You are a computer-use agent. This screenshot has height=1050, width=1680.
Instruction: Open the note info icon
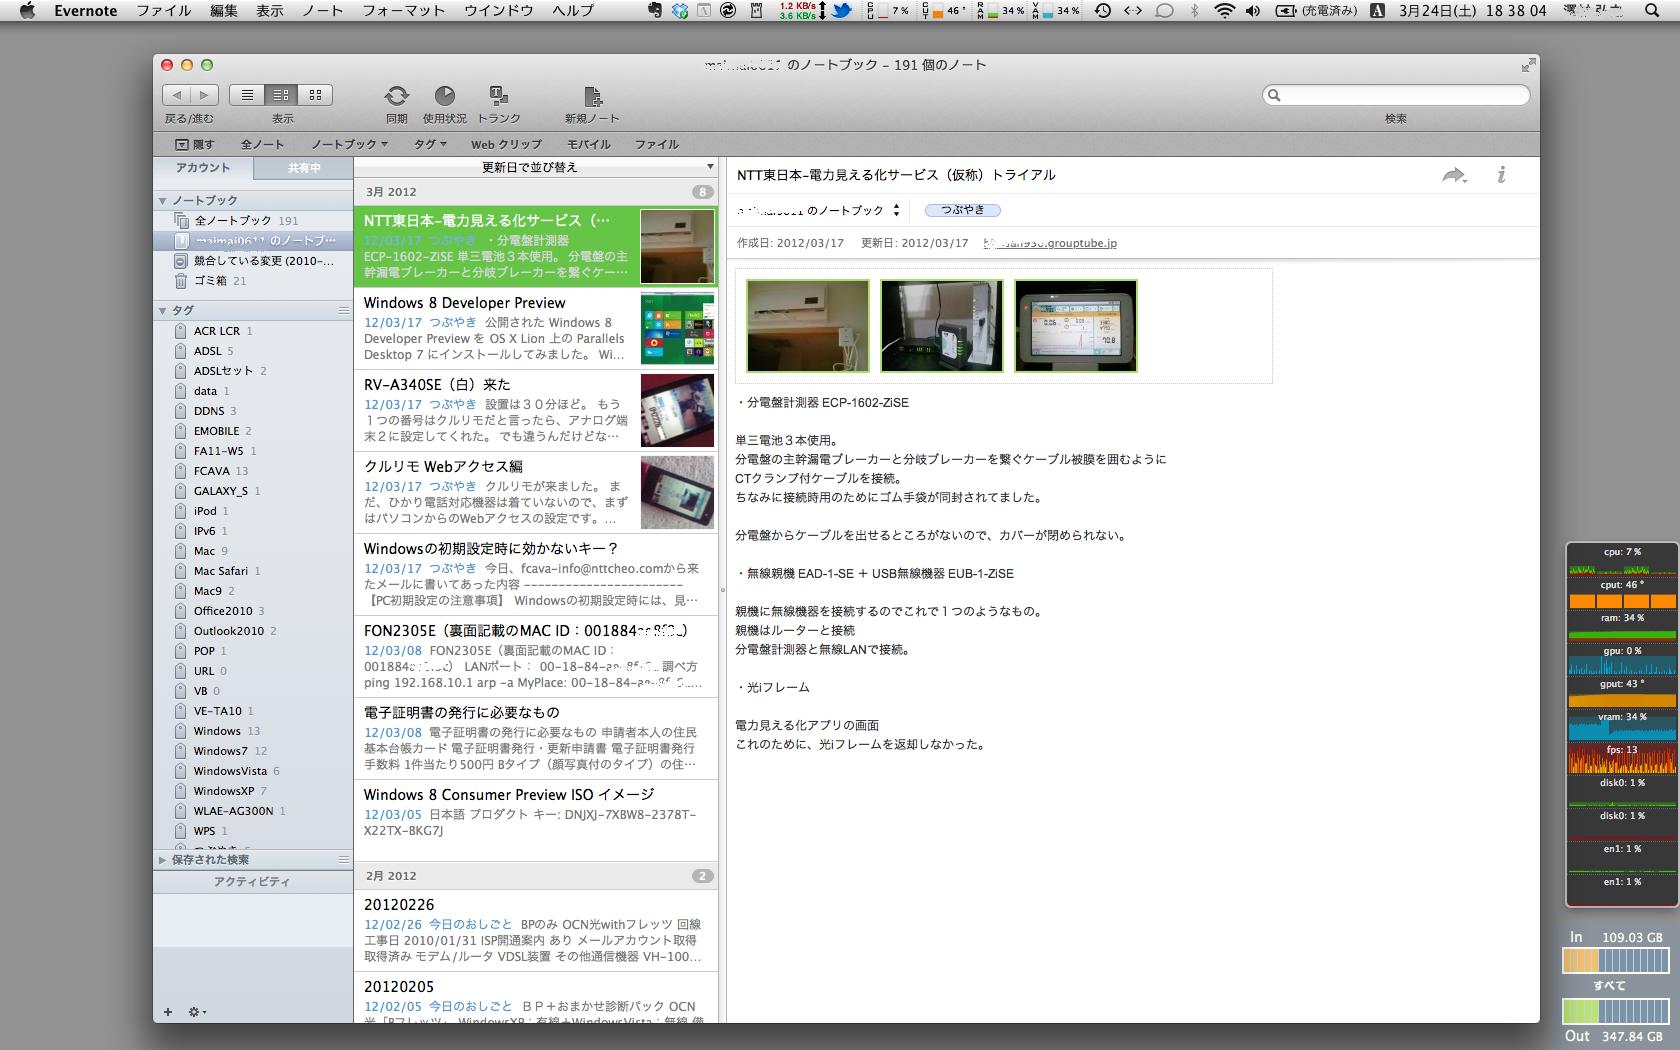point(1501,175)
